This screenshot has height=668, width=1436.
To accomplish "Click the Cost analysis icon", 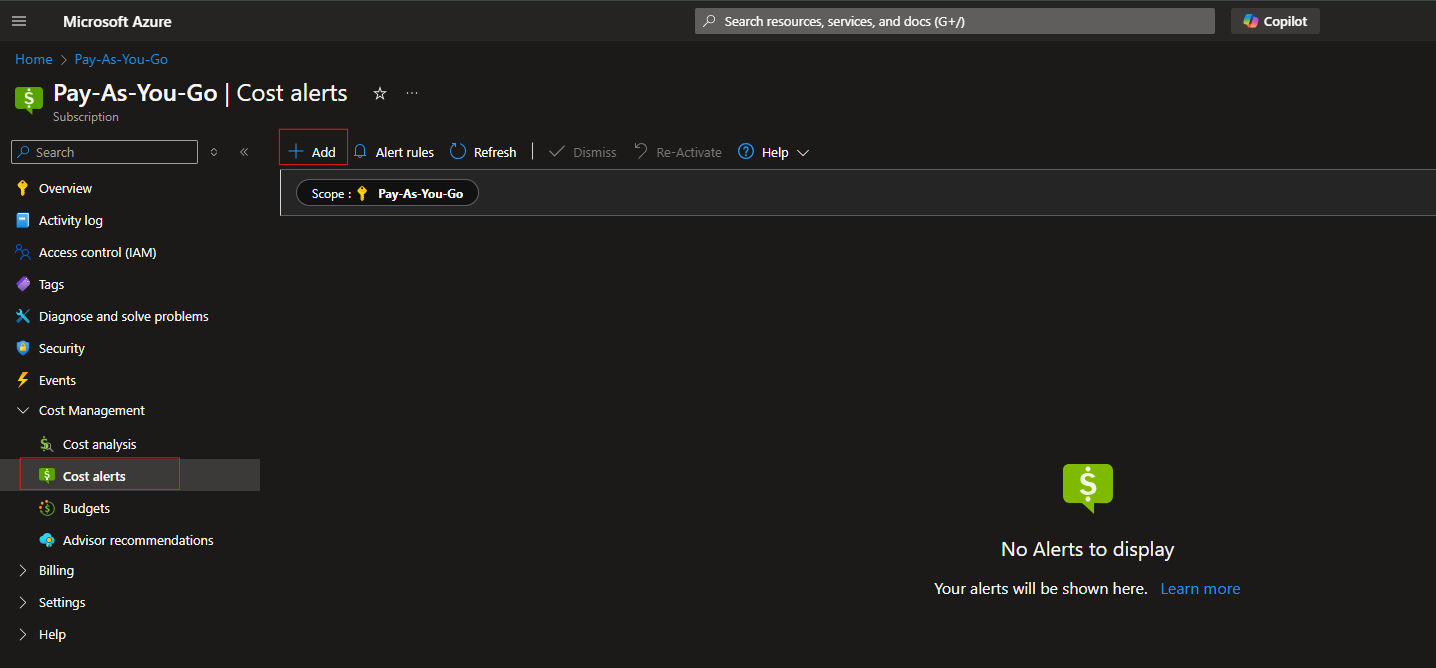I will 47,444.
